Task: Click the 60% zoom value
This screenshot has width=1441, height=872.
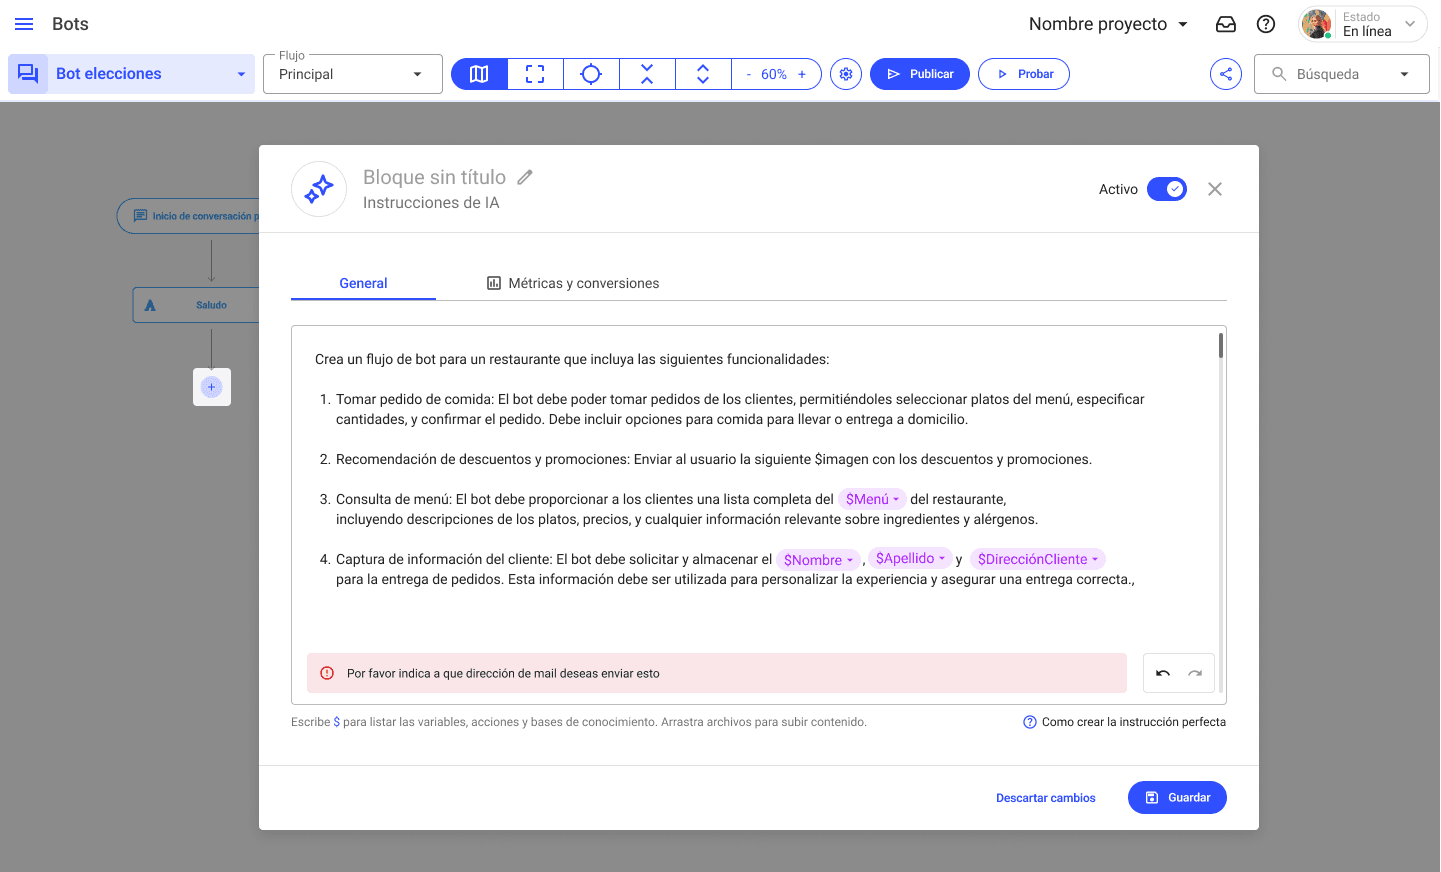Action: pyautogui.click(x=774, y=74)
